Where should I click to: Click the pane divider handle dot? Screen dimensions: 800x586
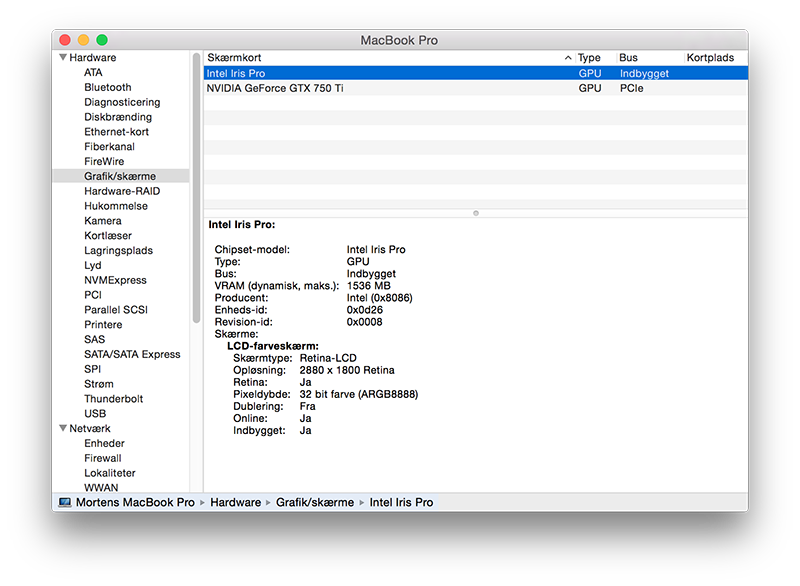click(x=475, y=212)
